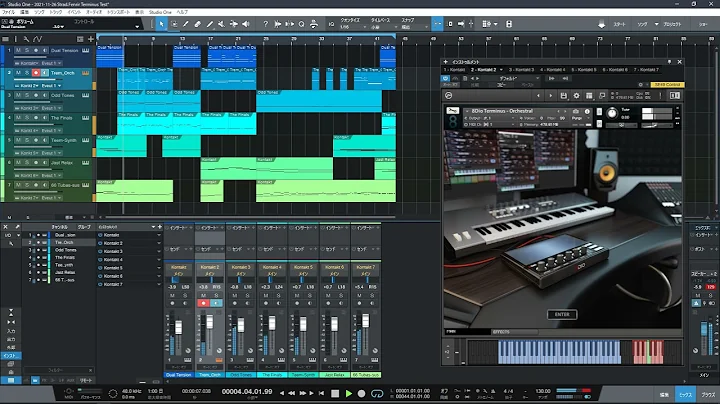Image resolution: width=720 pixels, height=404 pixels.
Task: Switch to 7 - Kontakt 7 instrument tab
Action: (646, 70)
